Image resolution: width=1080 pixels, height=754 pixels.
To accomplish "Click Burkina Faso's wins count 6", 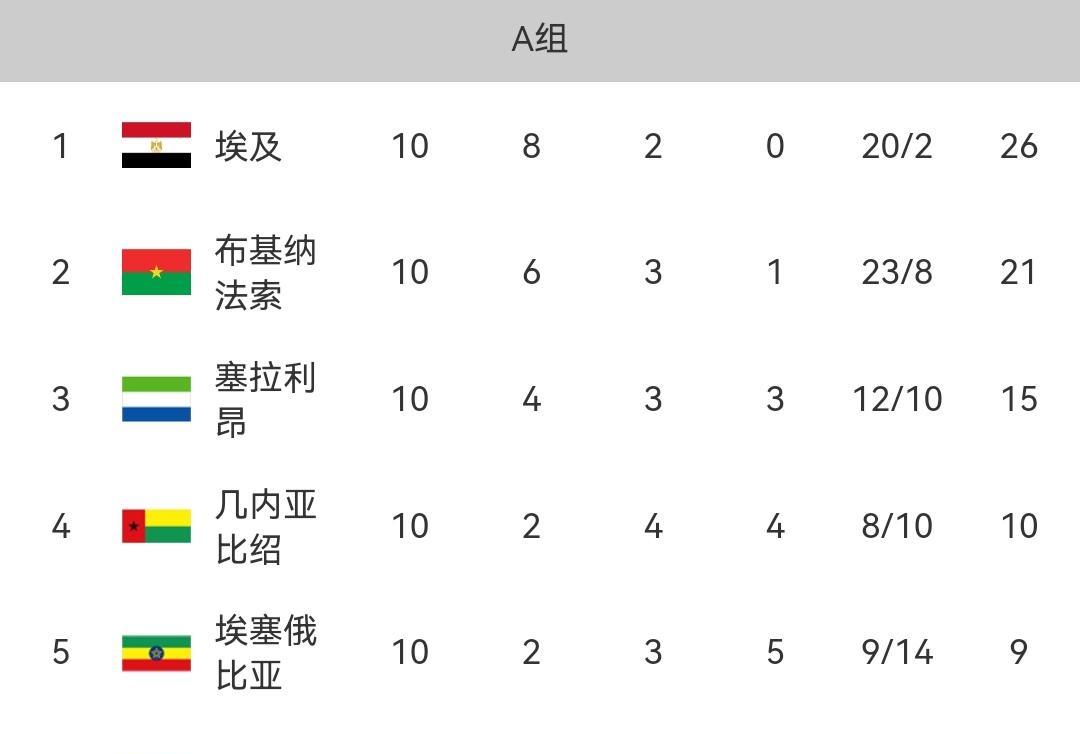I will pyautogui.click(x=531, y=272).
